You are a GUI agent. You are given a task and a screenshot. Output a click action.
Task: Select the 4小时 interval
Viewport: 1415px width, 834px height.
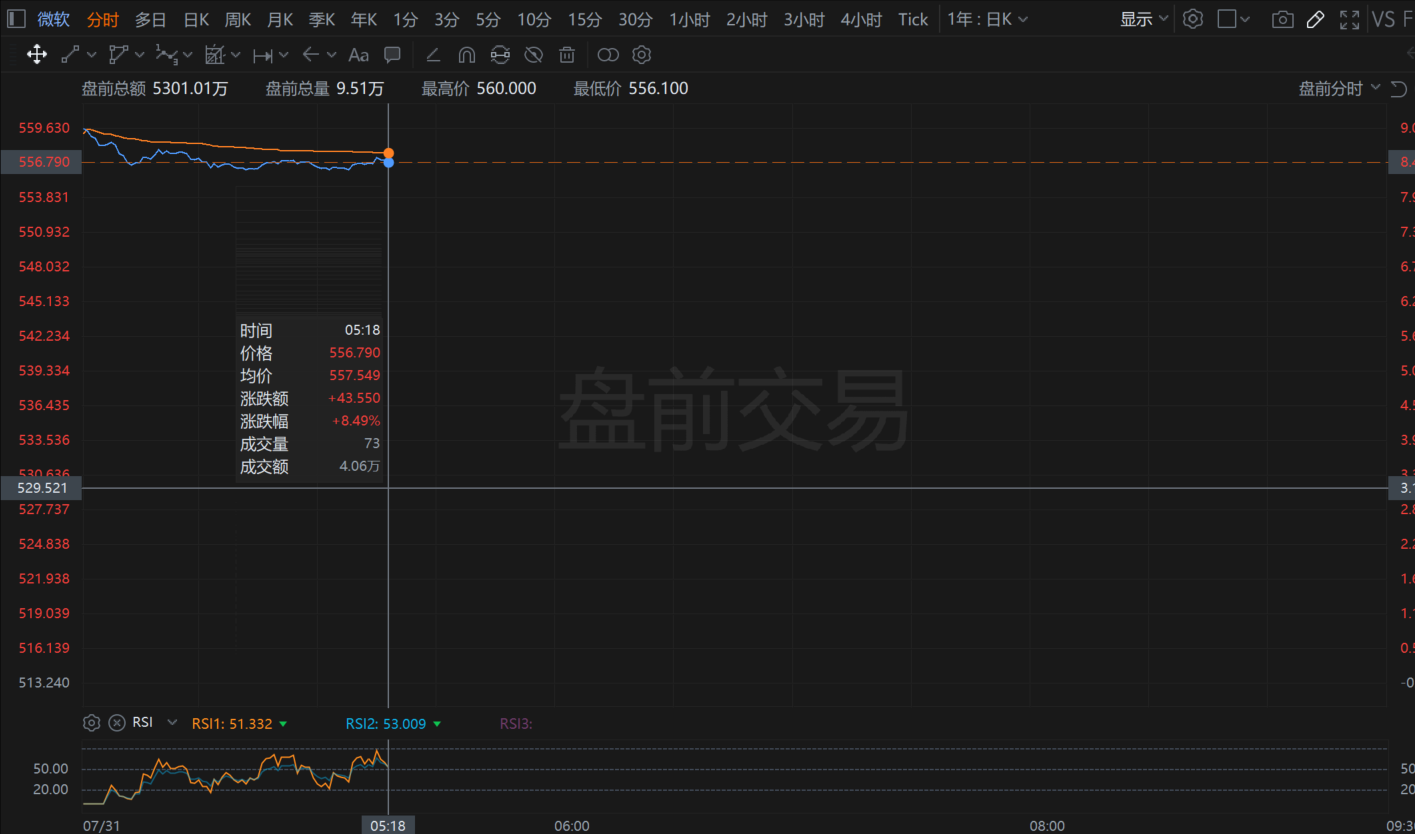tap(861, 19)
